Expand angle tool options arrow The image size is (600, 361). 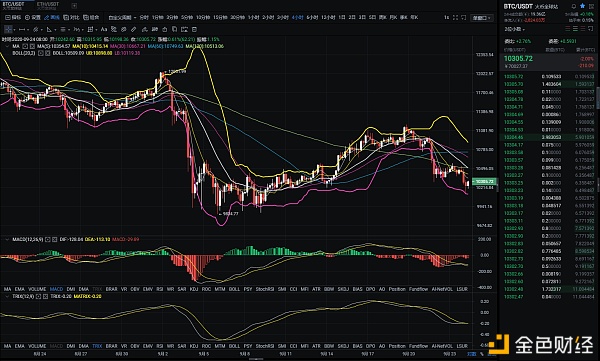pos(55,30)
